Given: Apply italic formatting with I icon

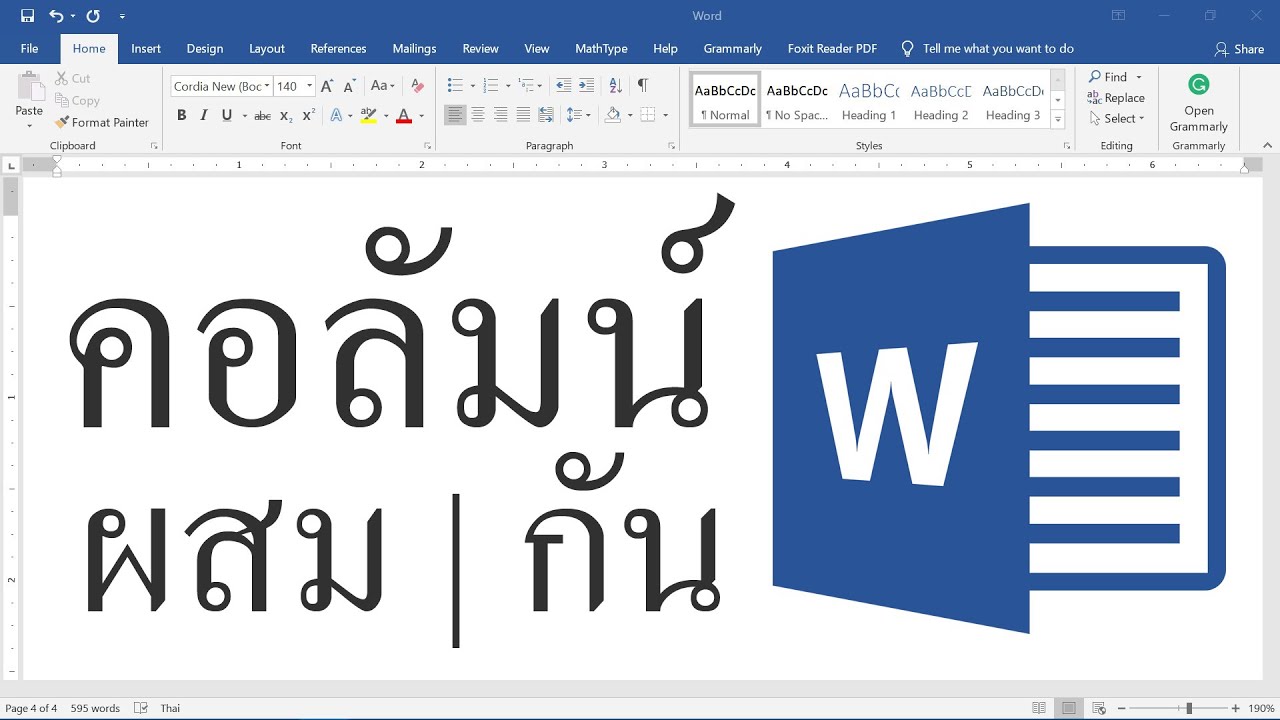Looking at the screenshot, I should coord(204,116).
